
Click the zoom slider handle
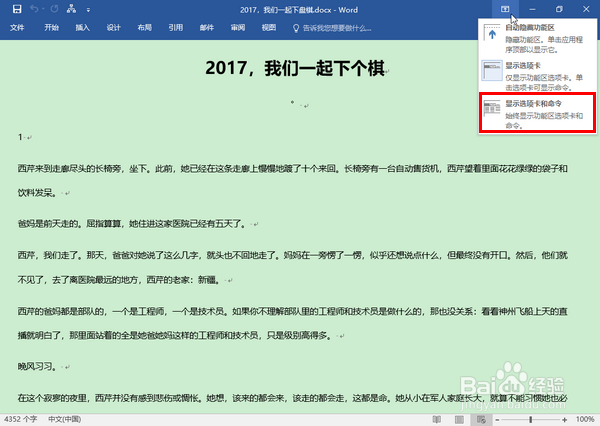point(531,420)
